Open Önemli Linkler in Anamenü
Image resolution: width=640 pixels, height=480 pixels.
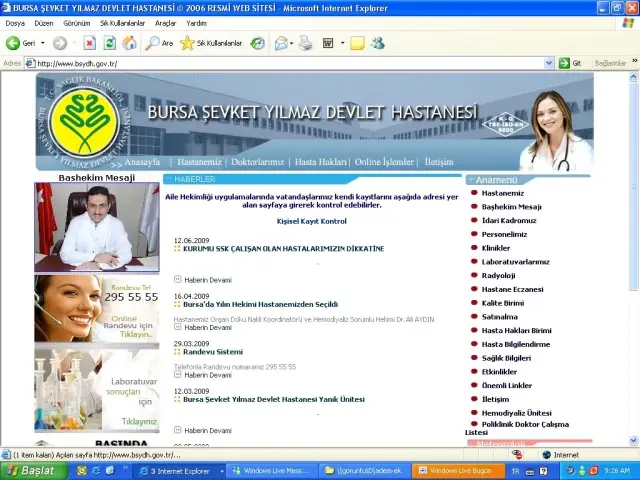pyautogui.click(x=507, y=386)
